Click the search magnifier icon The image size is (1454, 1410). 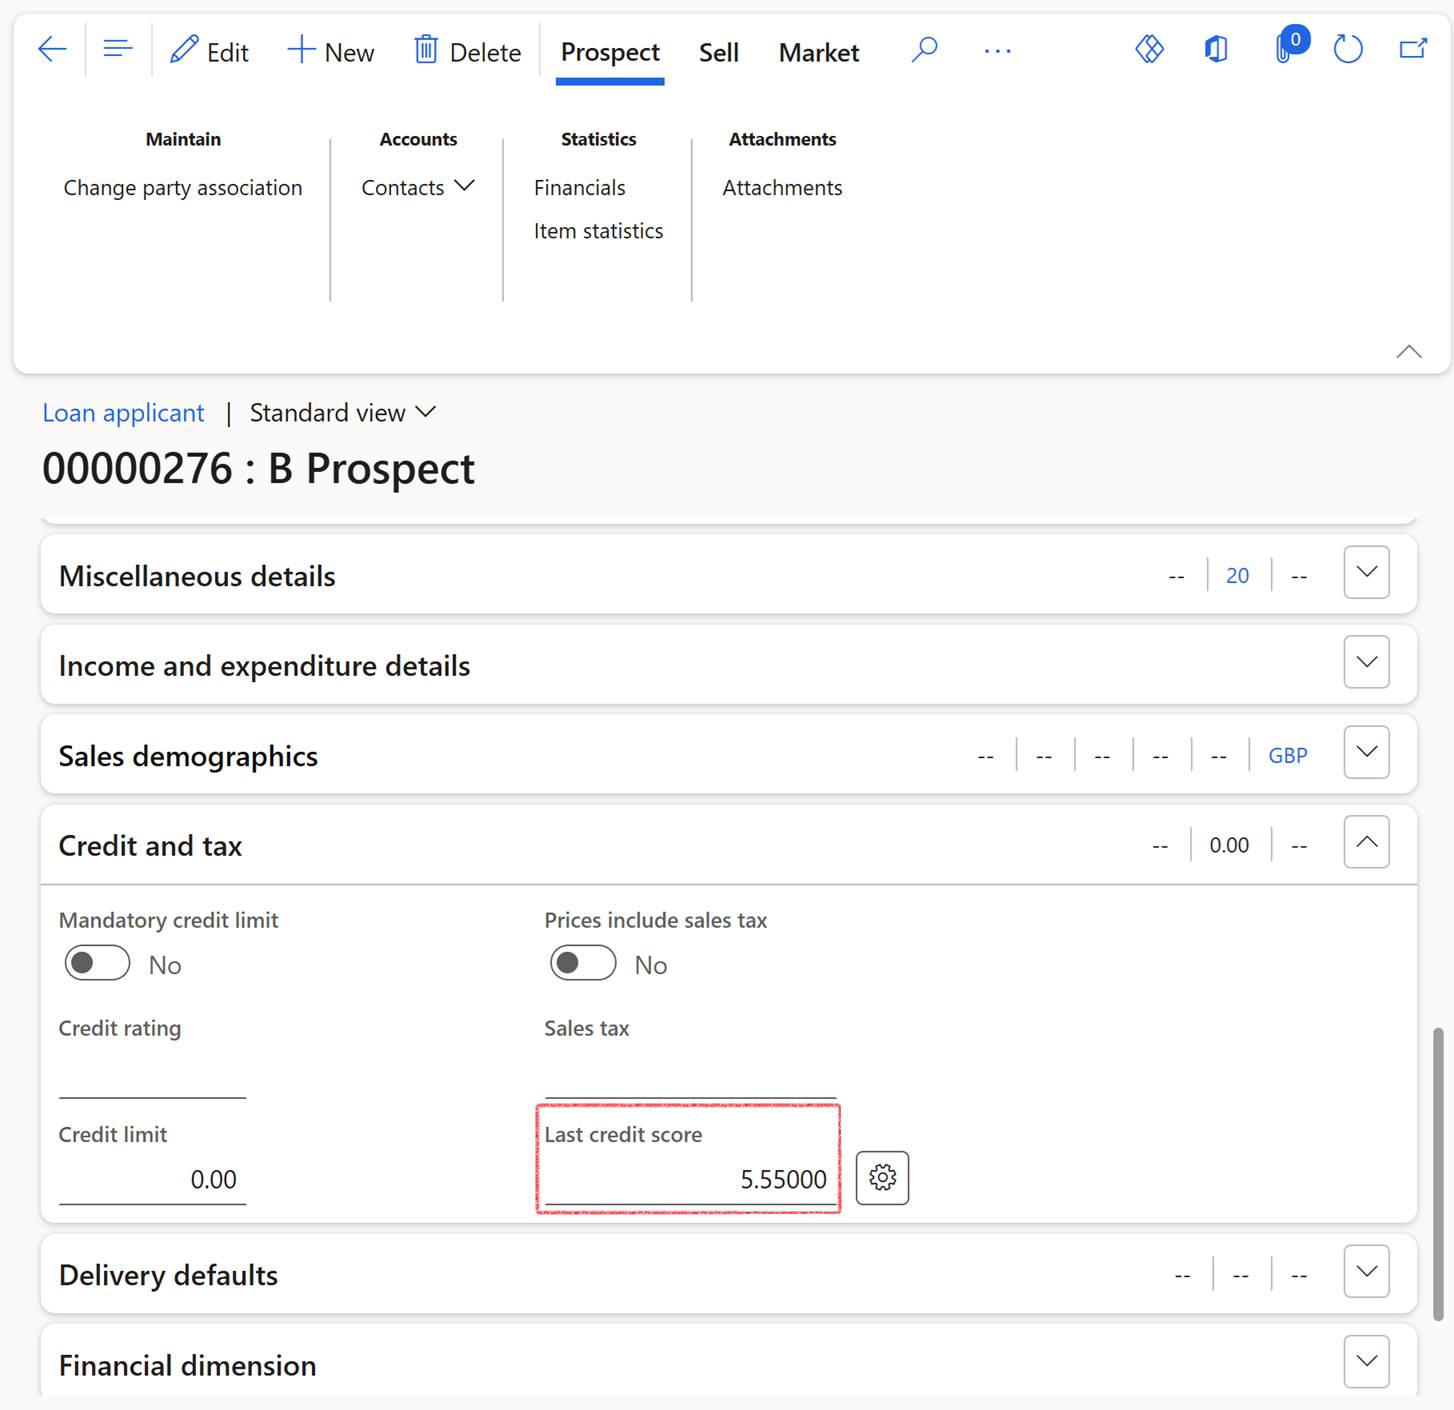tap(925, 50)
